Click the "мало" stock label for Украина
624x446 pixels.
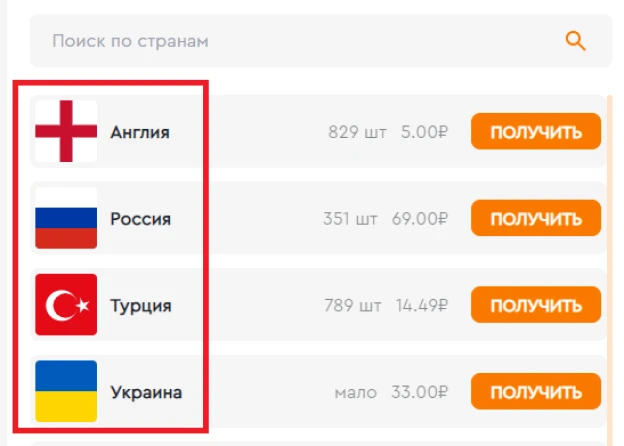pos(355,393)
